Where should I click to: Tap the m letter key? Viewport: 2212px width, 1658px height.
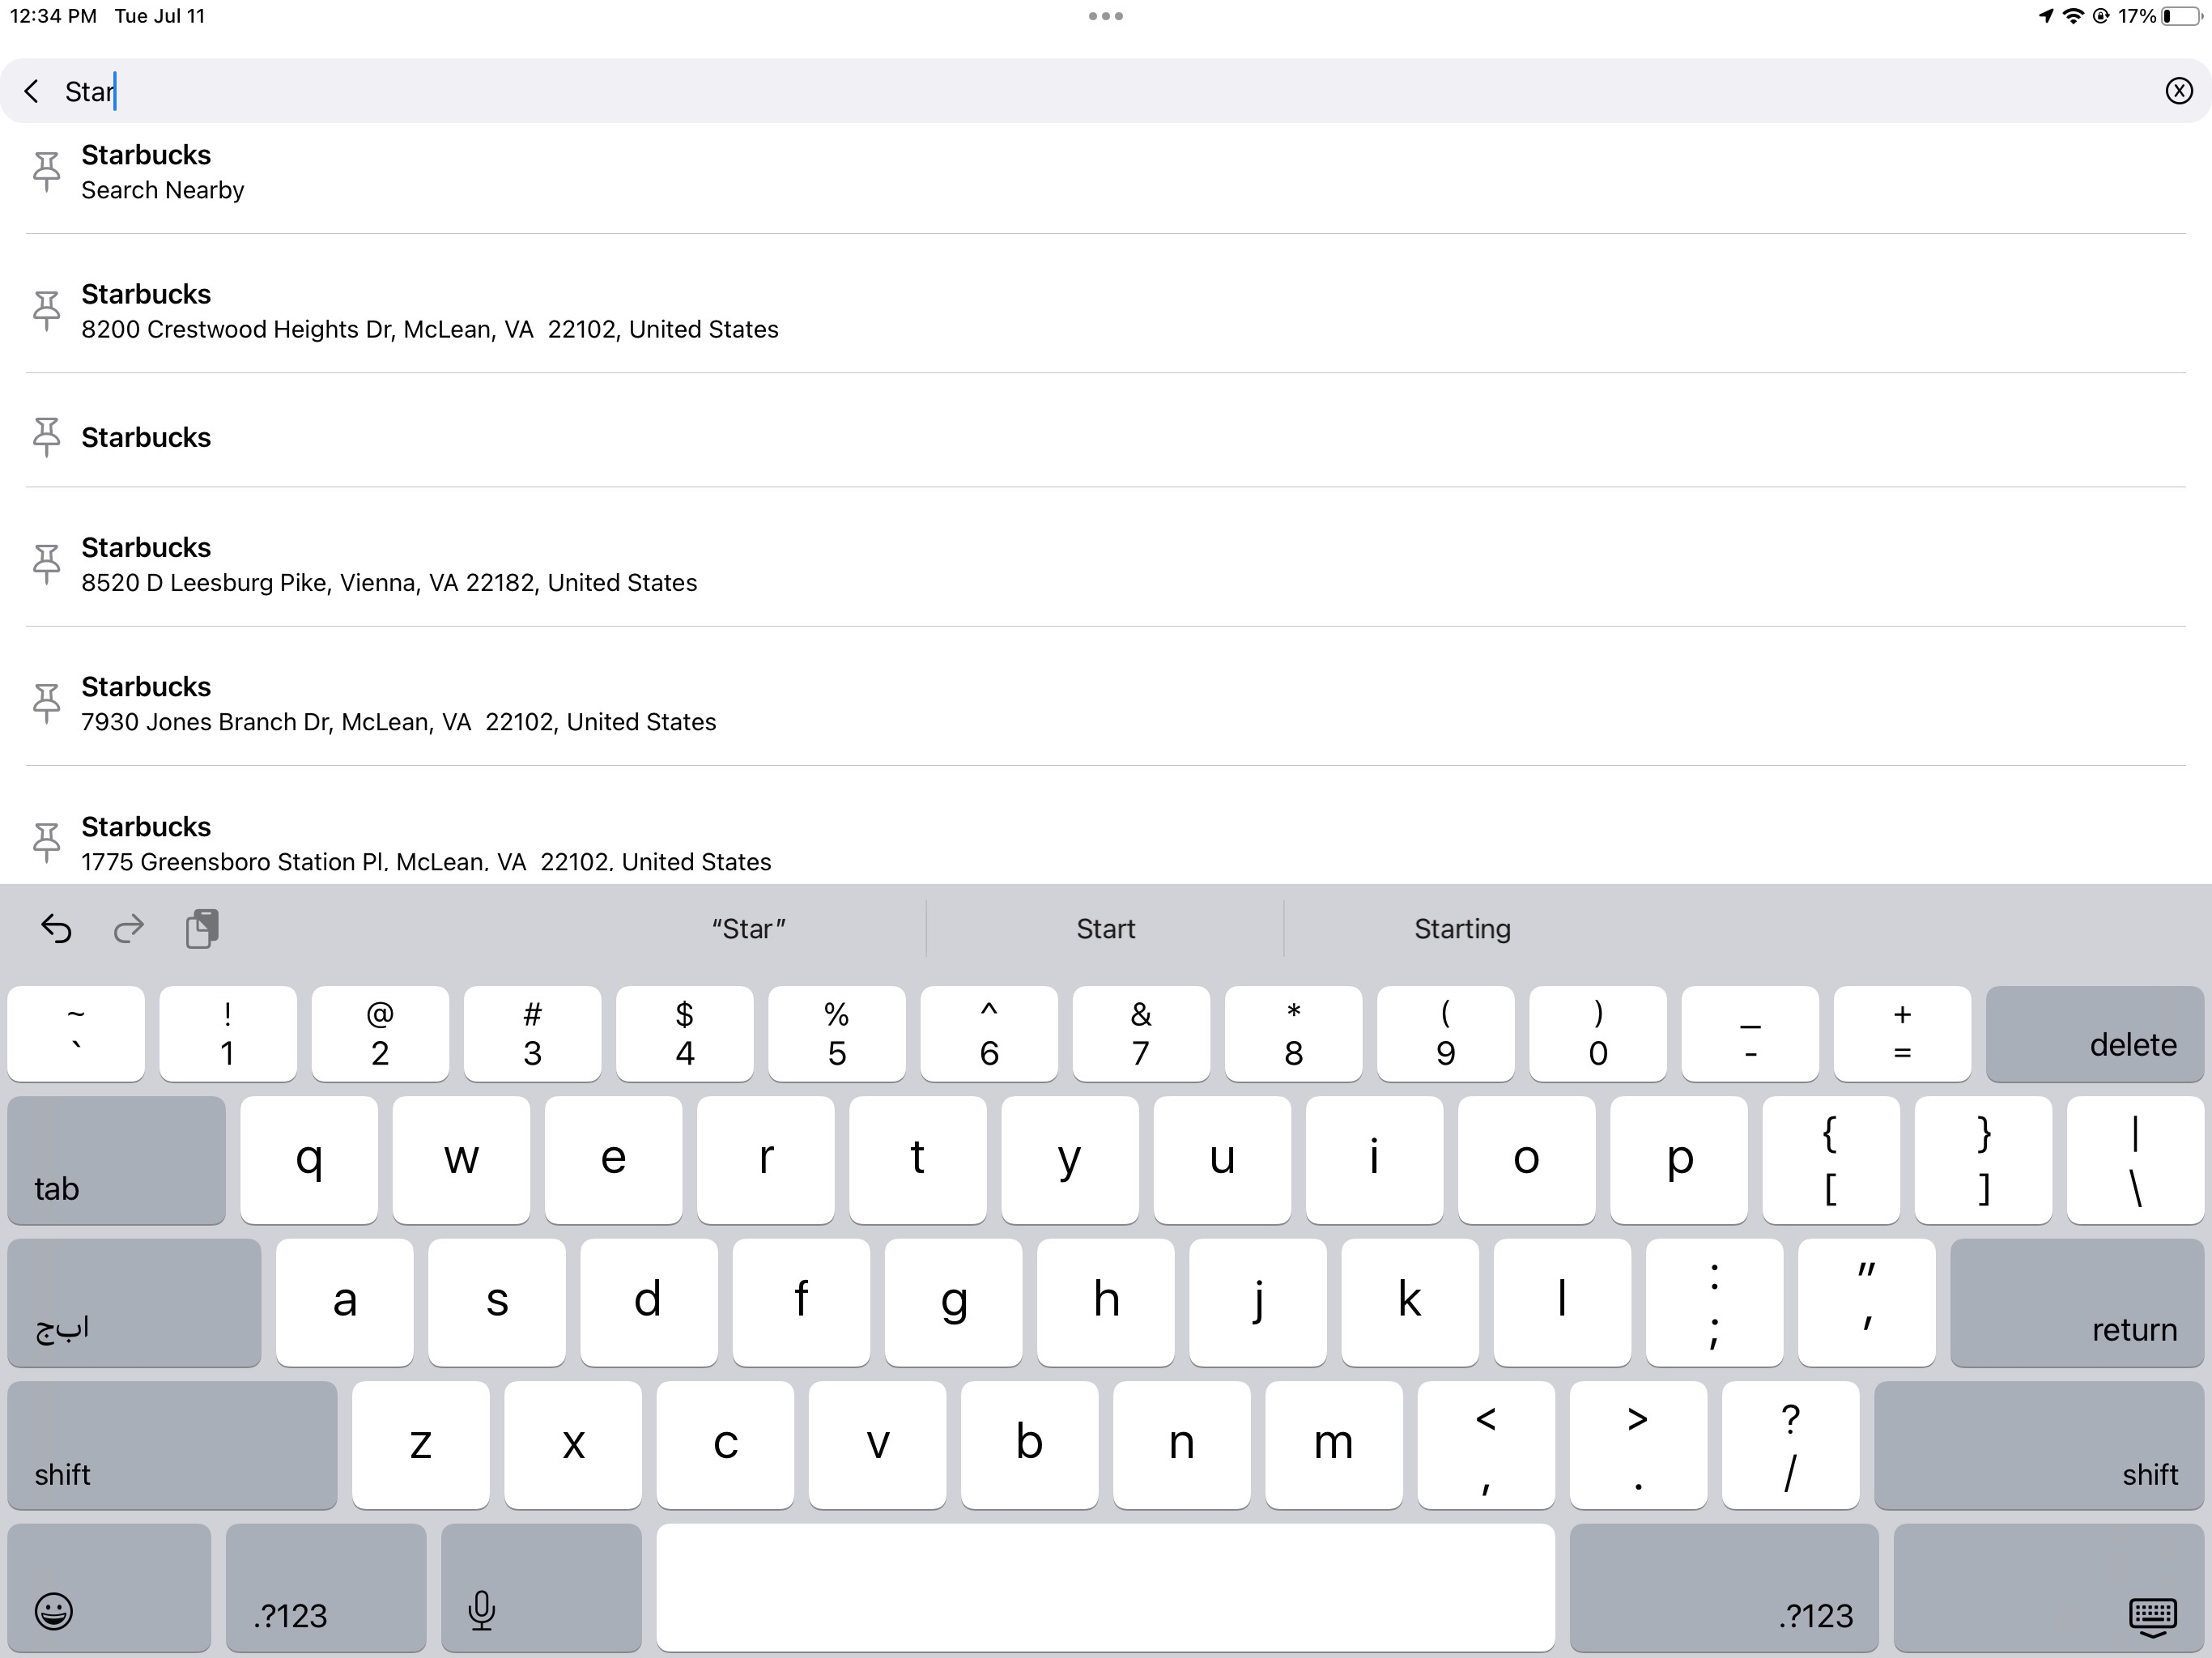point(1333,1445)
